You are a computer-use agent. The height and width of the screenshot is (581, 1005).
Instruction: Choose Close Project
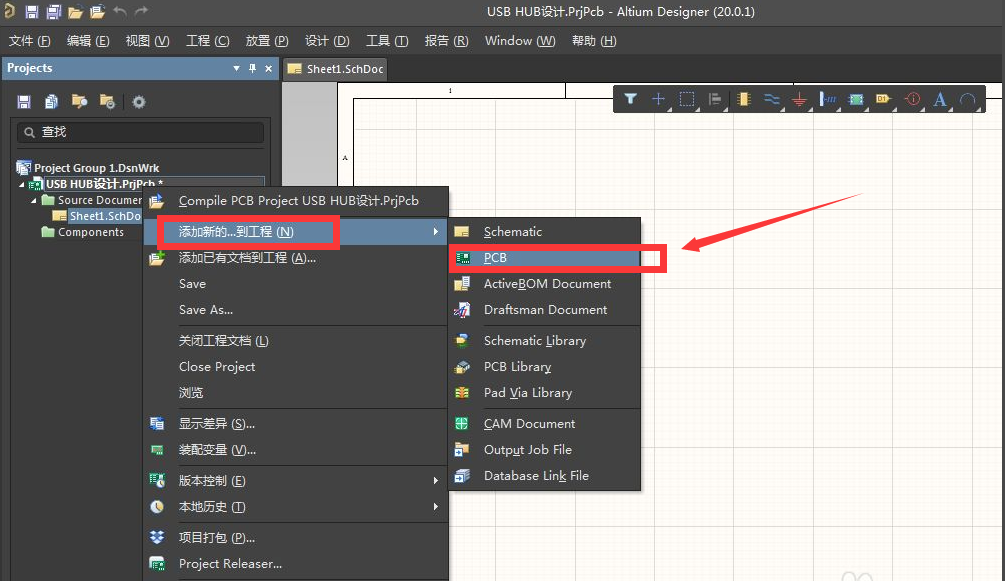tap(296, 367)
